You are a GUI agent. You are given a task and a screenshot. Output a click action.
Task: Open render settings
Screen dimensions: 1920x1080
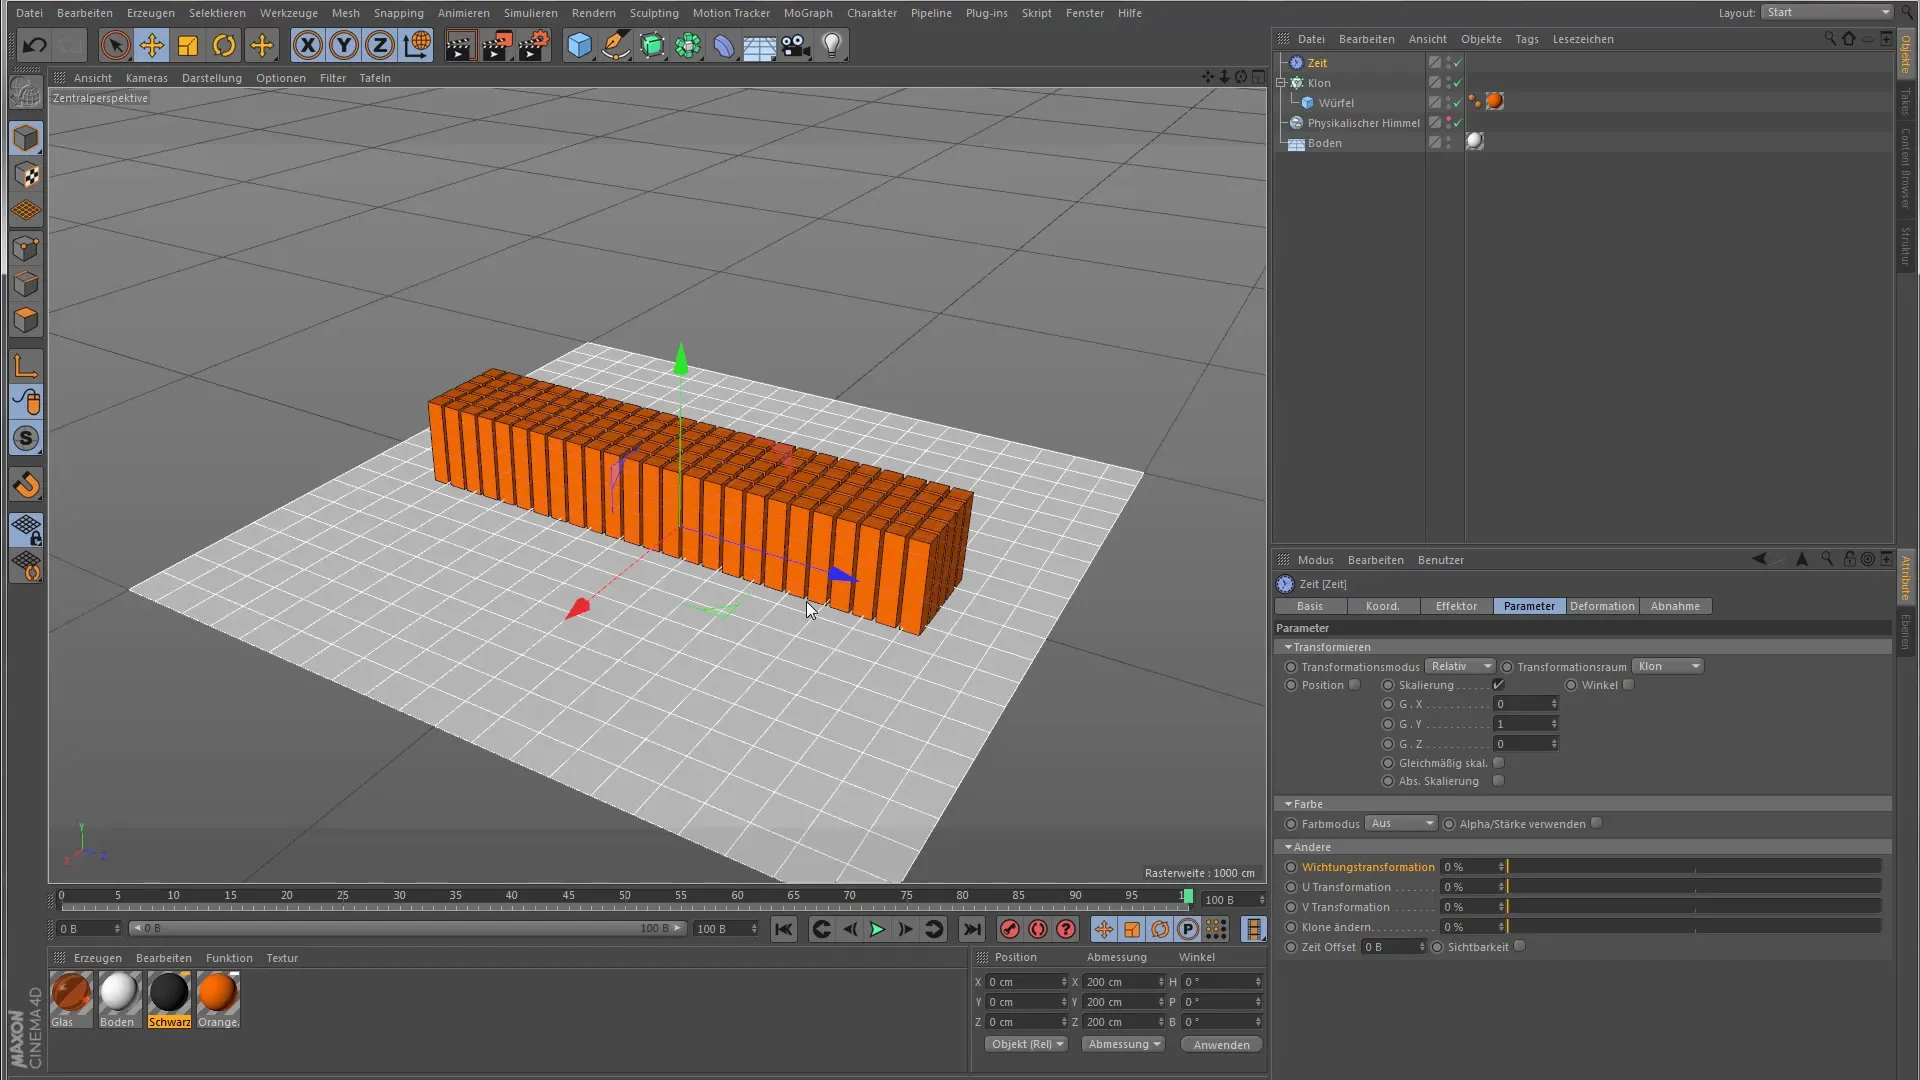[x=534, y=45]
